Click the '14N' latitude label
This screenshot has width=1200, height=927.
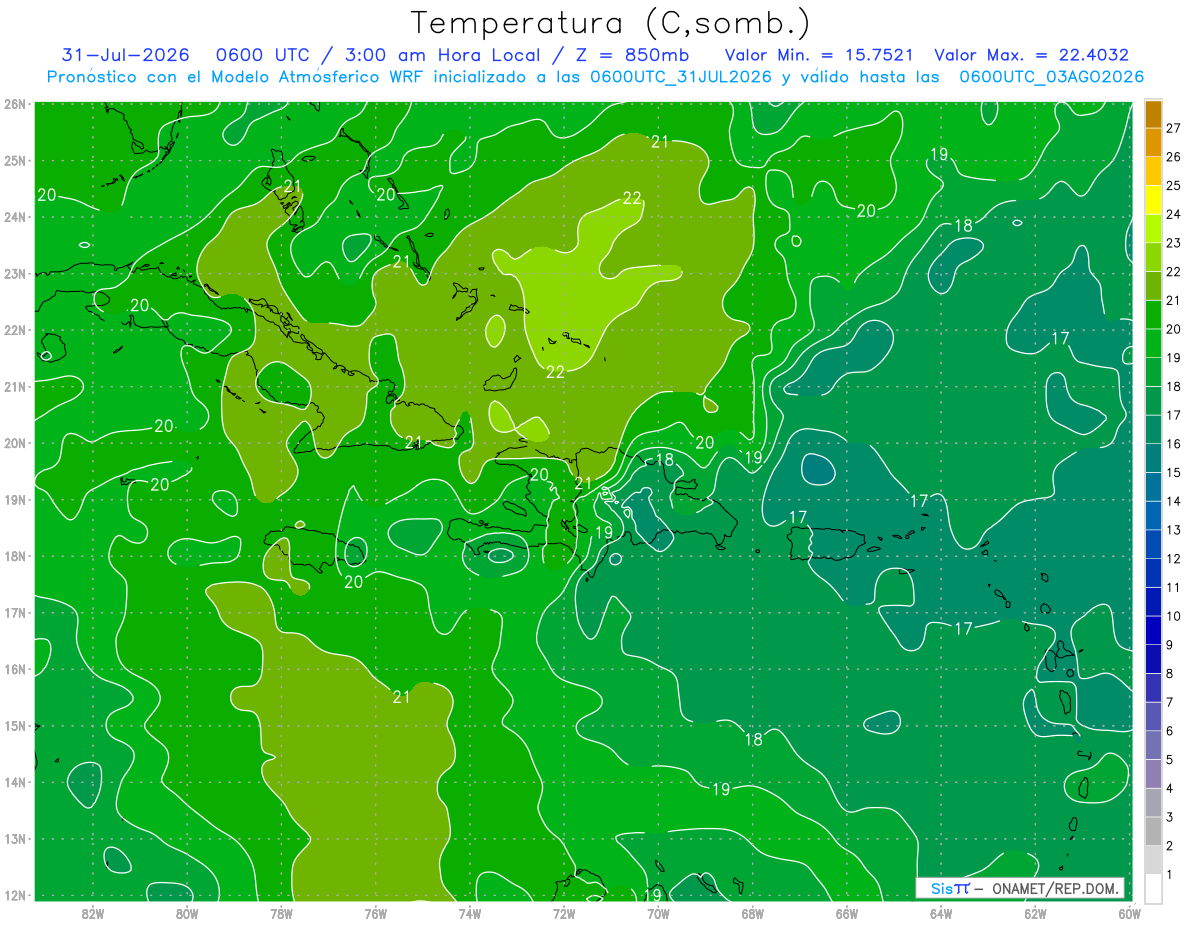coord(15,782)
